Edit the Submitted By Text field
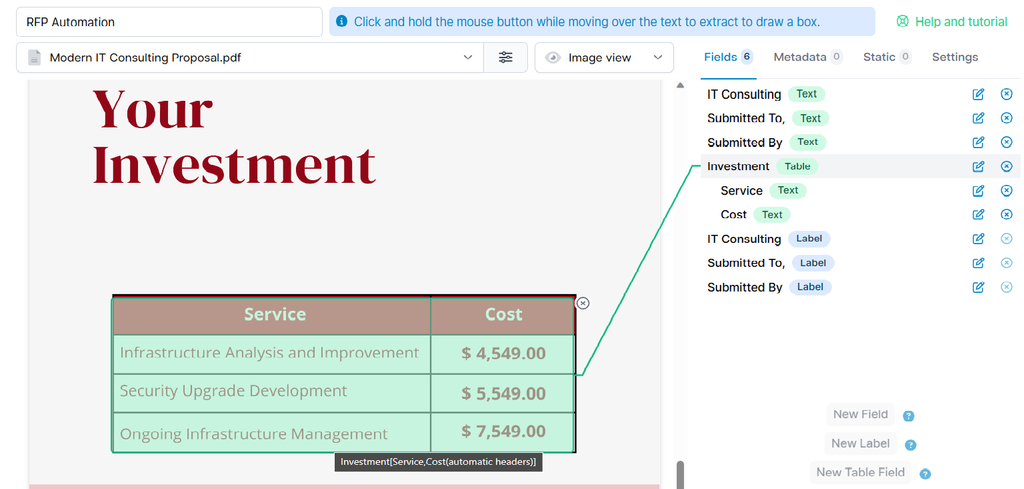 (x=978, y=142)
